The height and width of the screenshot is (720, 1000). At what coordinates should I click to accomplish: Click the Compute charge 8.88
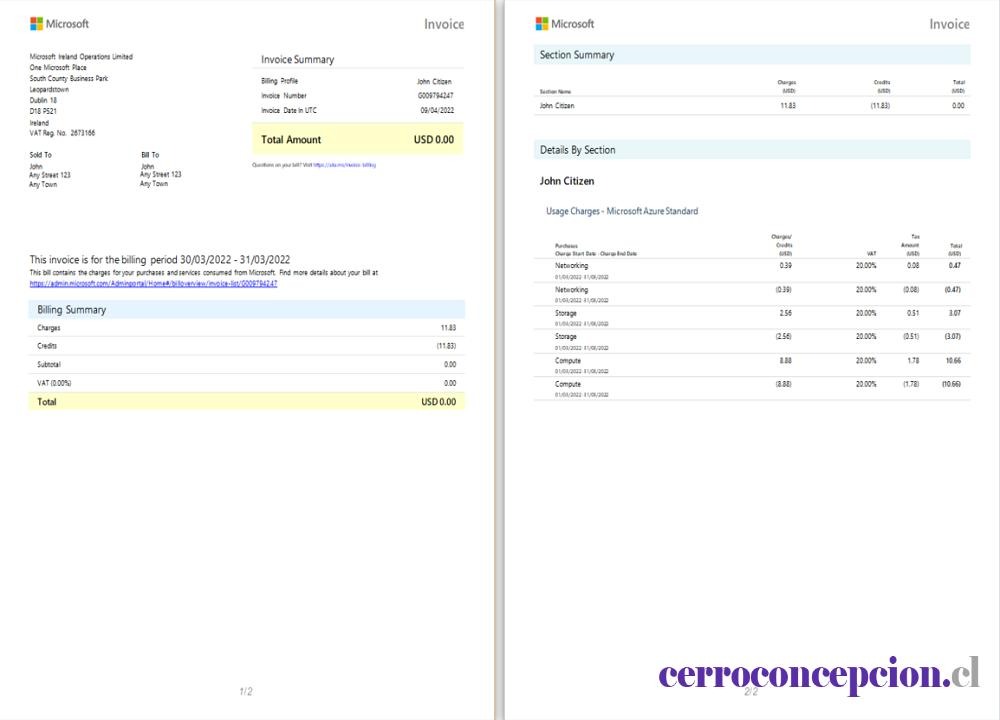tap(785, 360)
